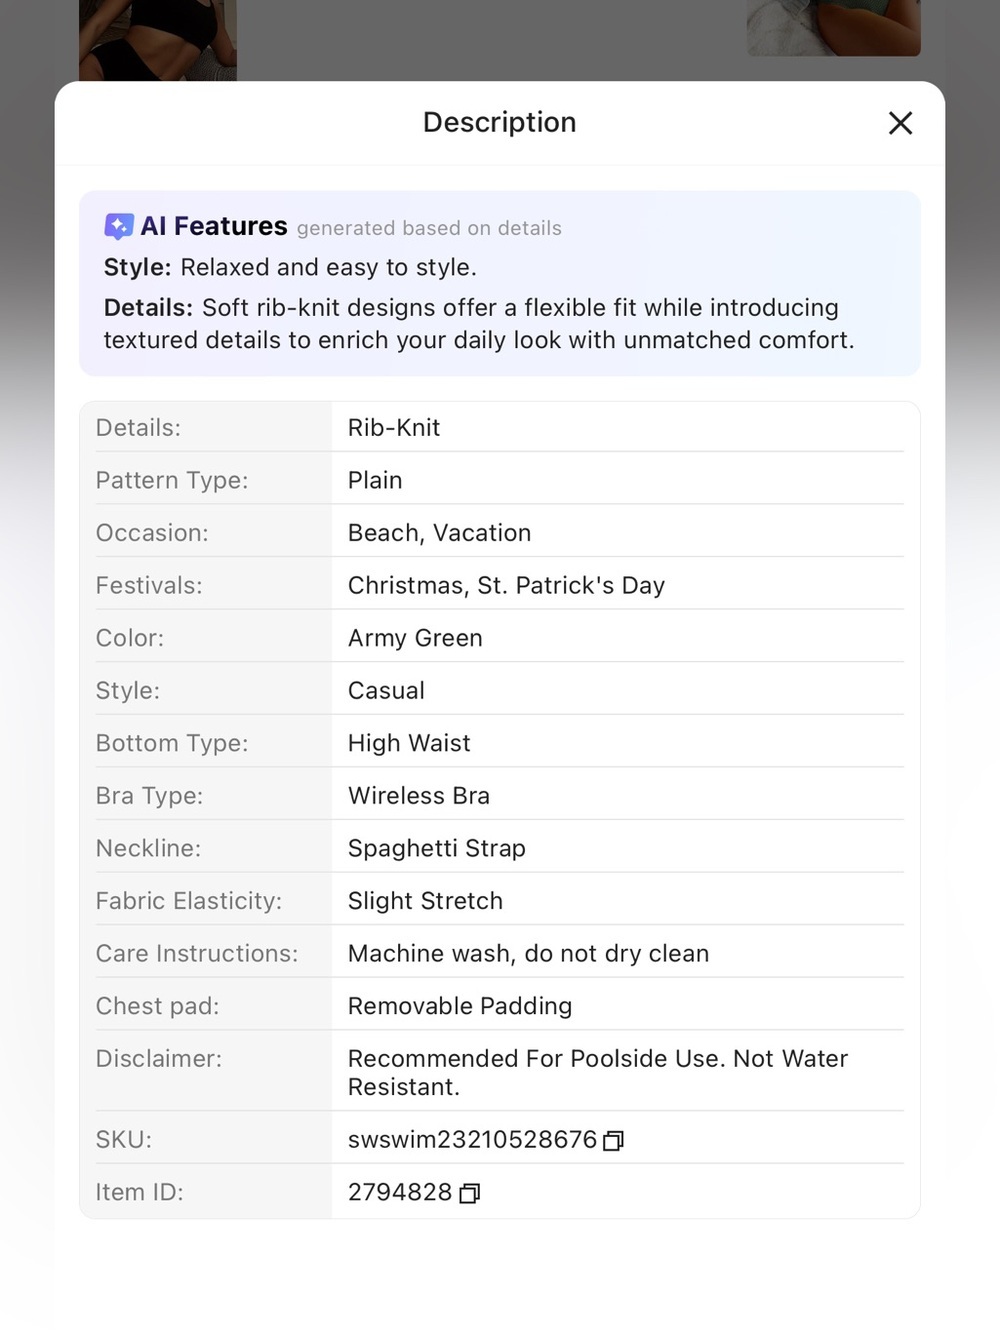This screenshot has width=1000, height=1333.
Task: Select the Item ID value 2794828
Action: pos(400,1192)
